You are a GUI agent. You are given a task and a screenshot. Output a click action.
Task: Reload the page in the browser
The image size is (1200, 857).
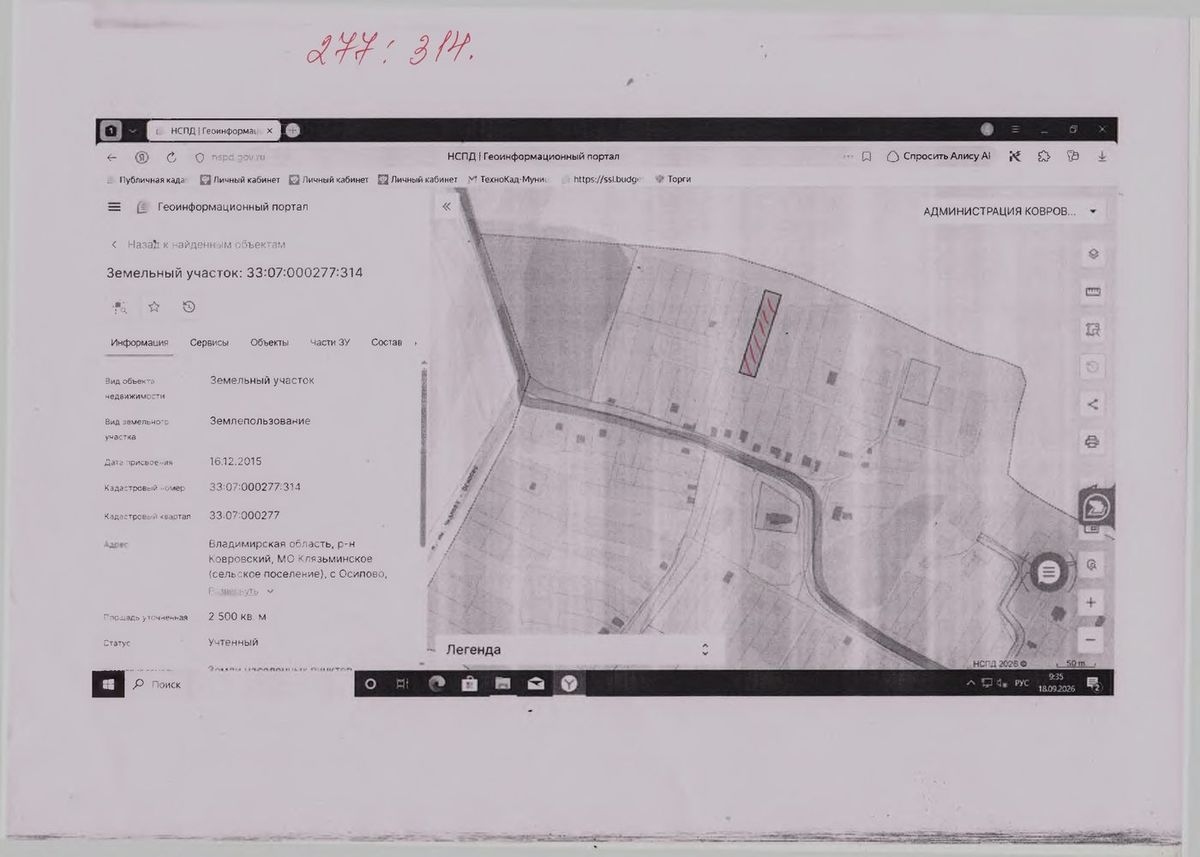click(x=171, y=157)
